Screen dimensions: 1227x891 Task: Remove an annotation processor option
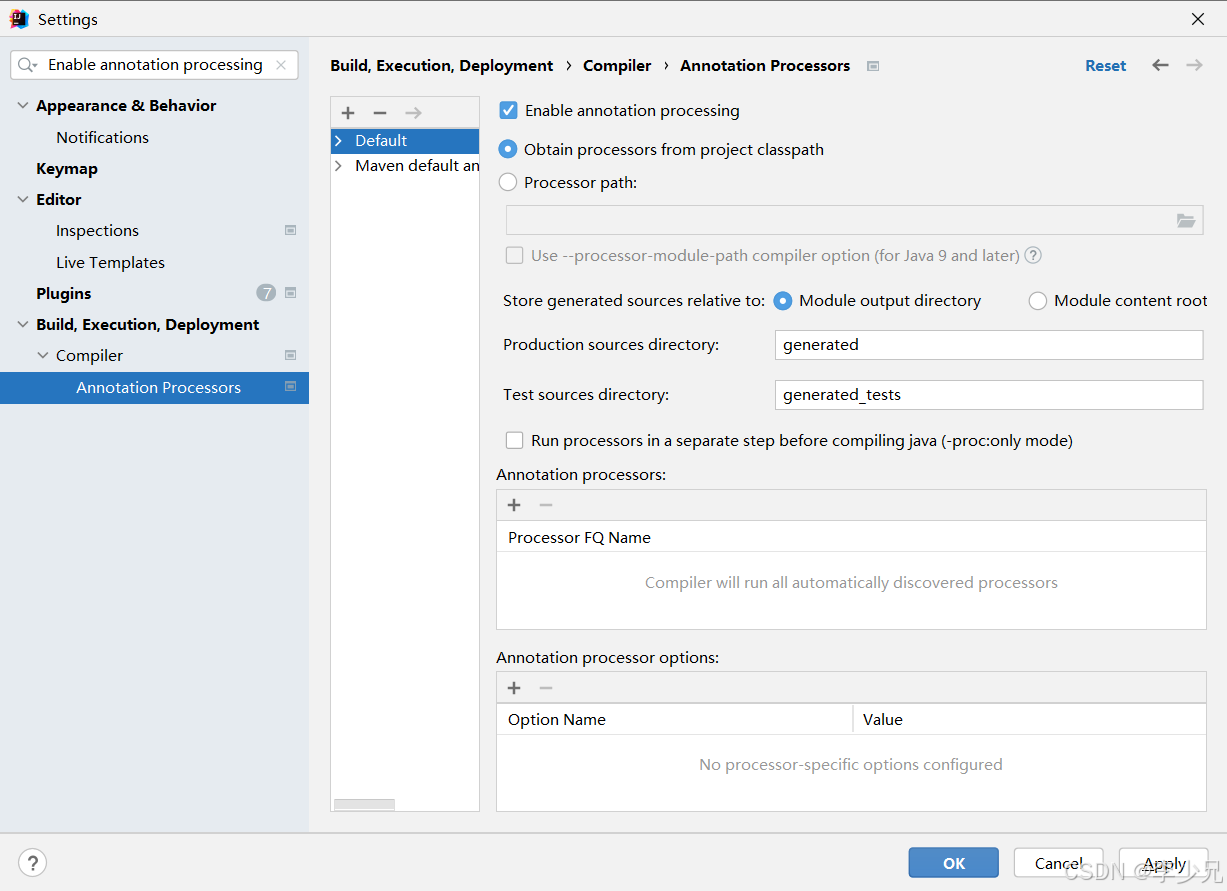pyautogui.click(x=546, y=688)
